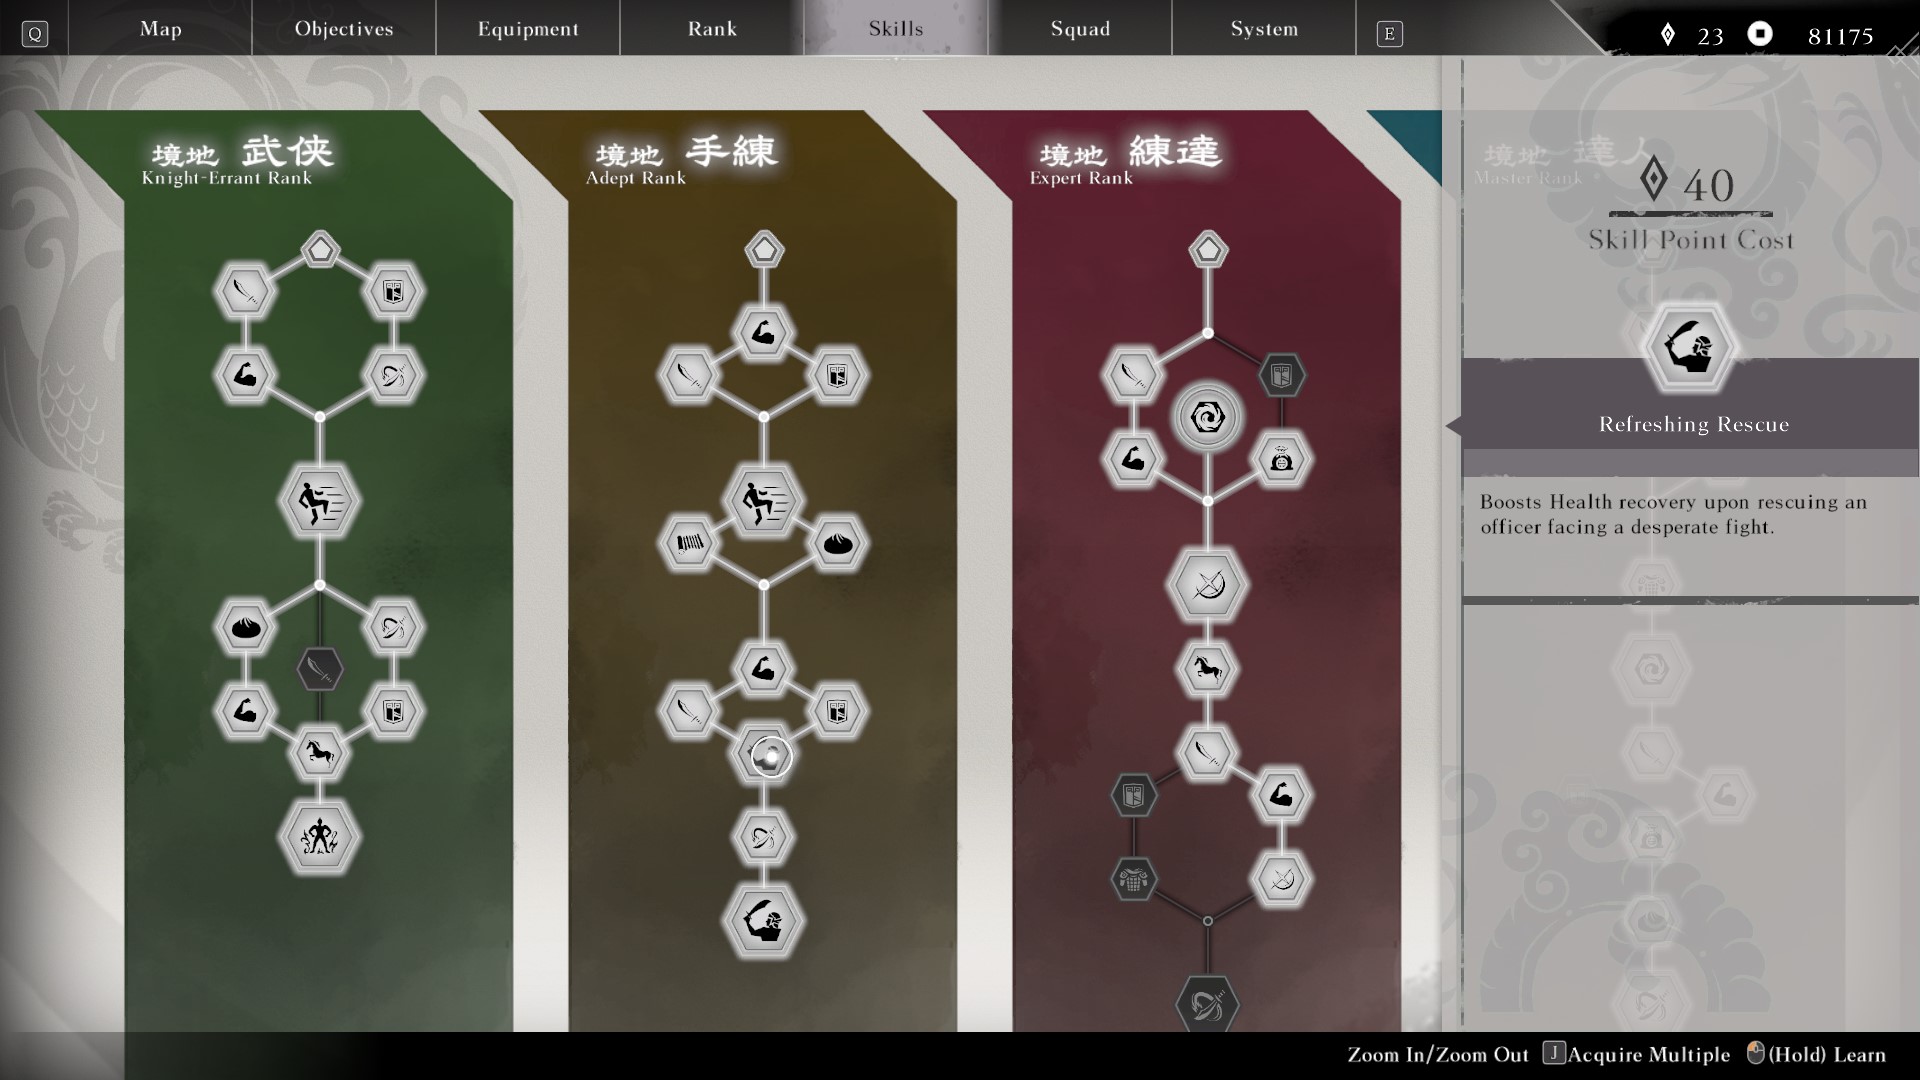Screen dimensions: 1920x1080
Task: Open the Squad tab
Action: [x=1080, y=28]
